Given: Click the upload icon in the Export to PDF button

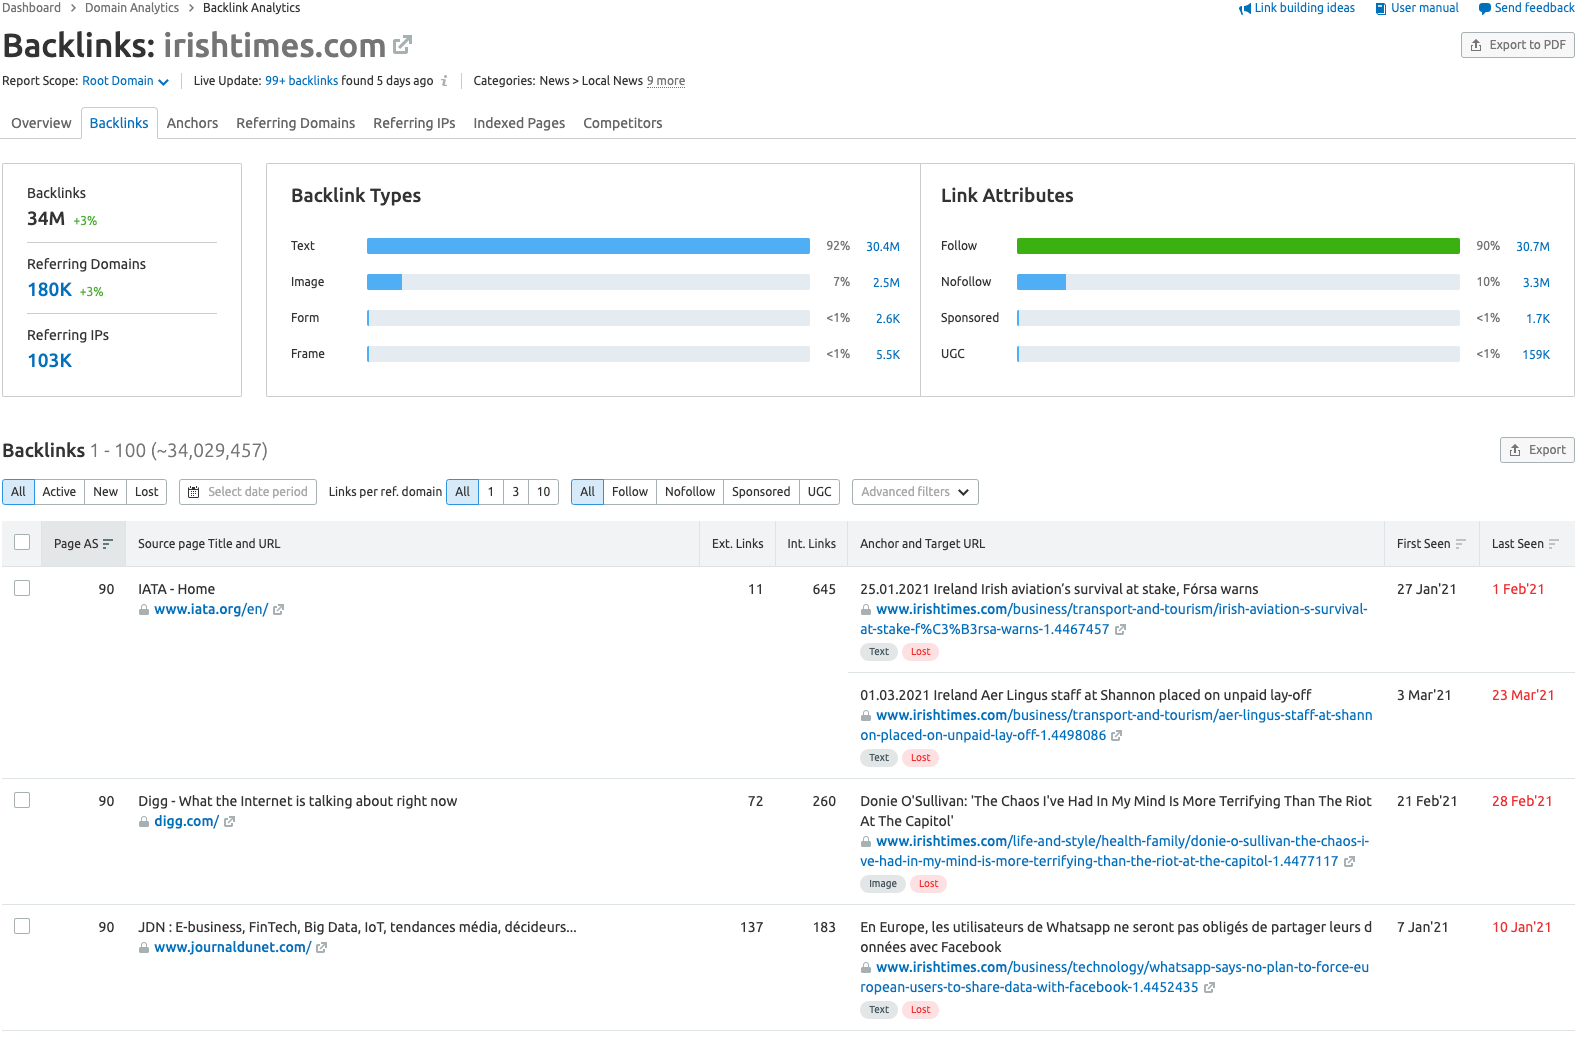Looking at the screenshot, I should tap(1476, 45).
